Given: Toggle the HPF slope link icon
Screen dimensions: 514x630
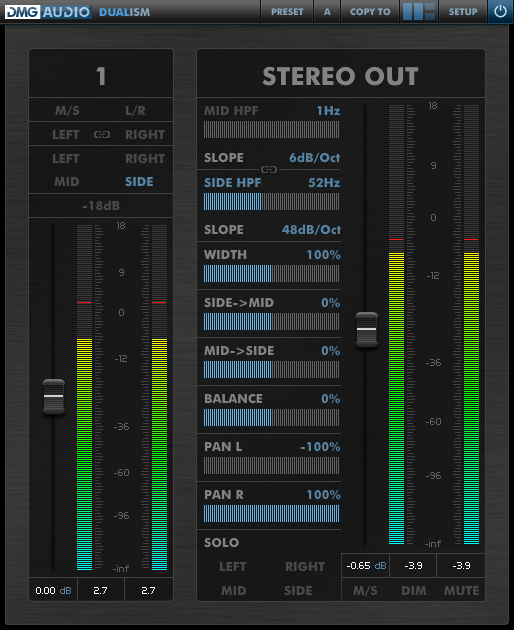Looking at the screenshot, I should (x=269, y=170).
